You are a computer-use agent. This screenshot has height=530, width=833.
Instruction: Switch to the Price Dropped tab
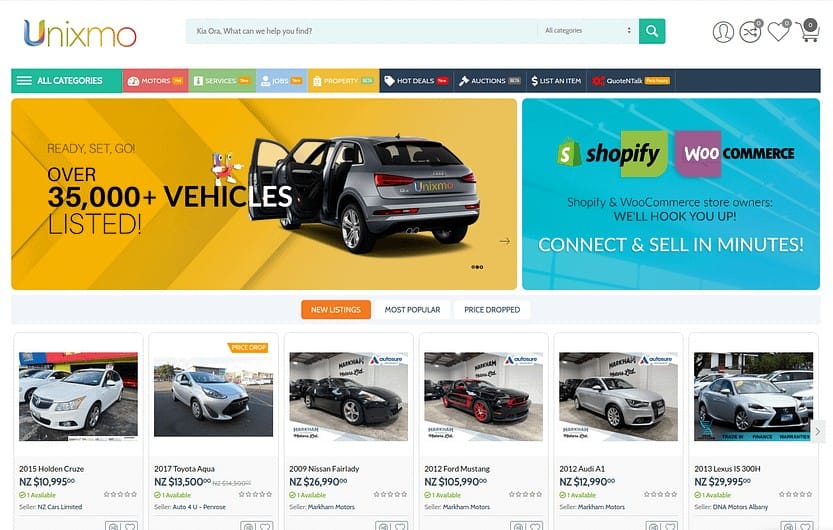(x=492, y=310)
